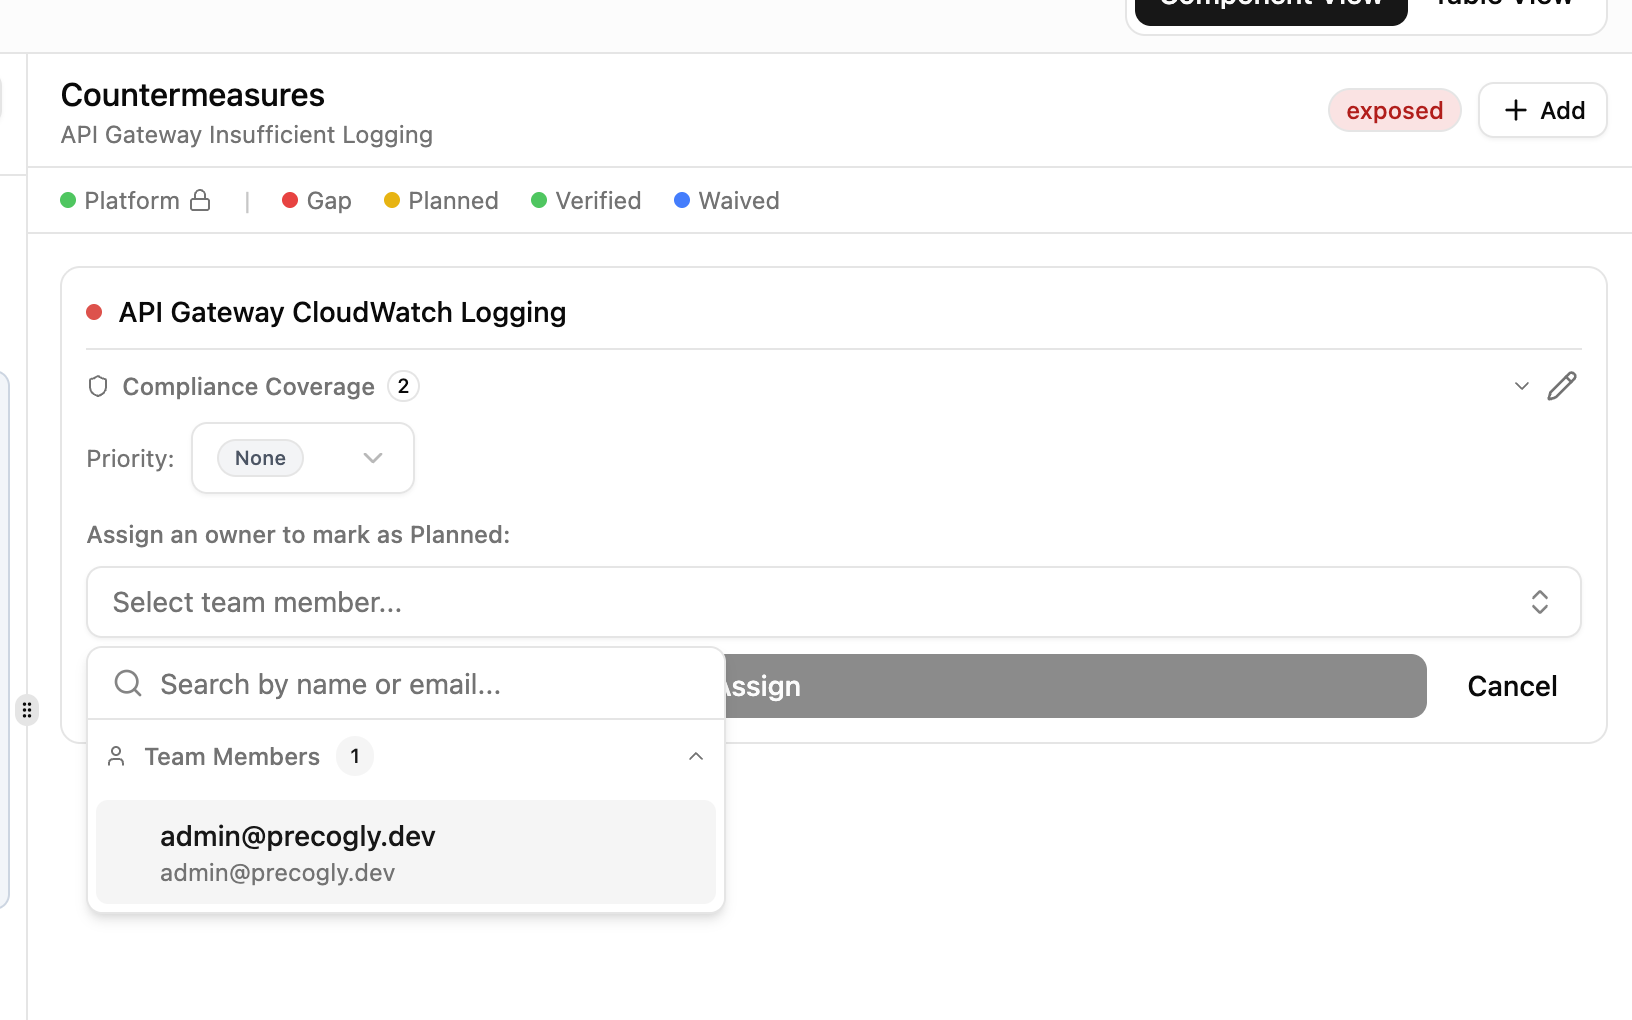Screen dimensions: 1632x1020
Task: Click the plus Add button
Action: (x=1542, y=110)
